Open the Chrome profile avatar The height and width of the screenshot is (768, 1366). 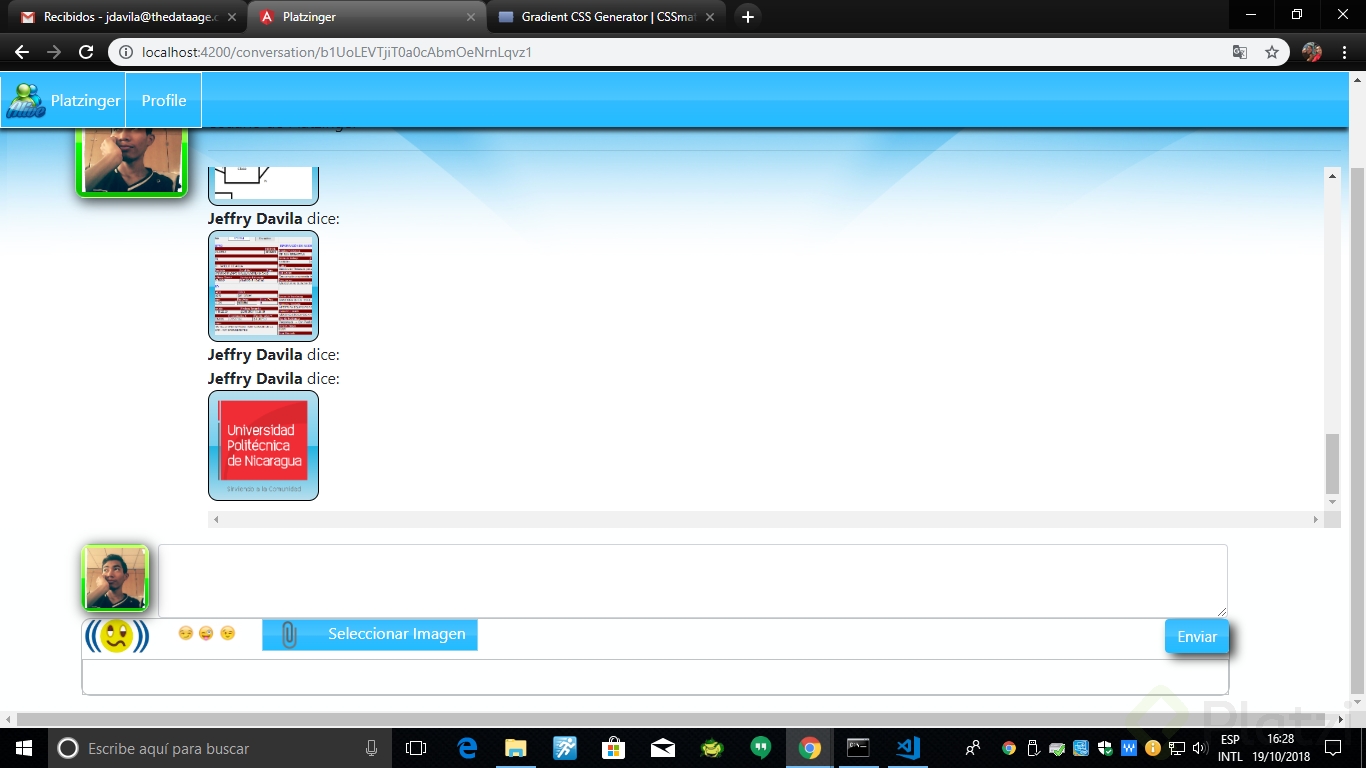tap(1312, 52)
